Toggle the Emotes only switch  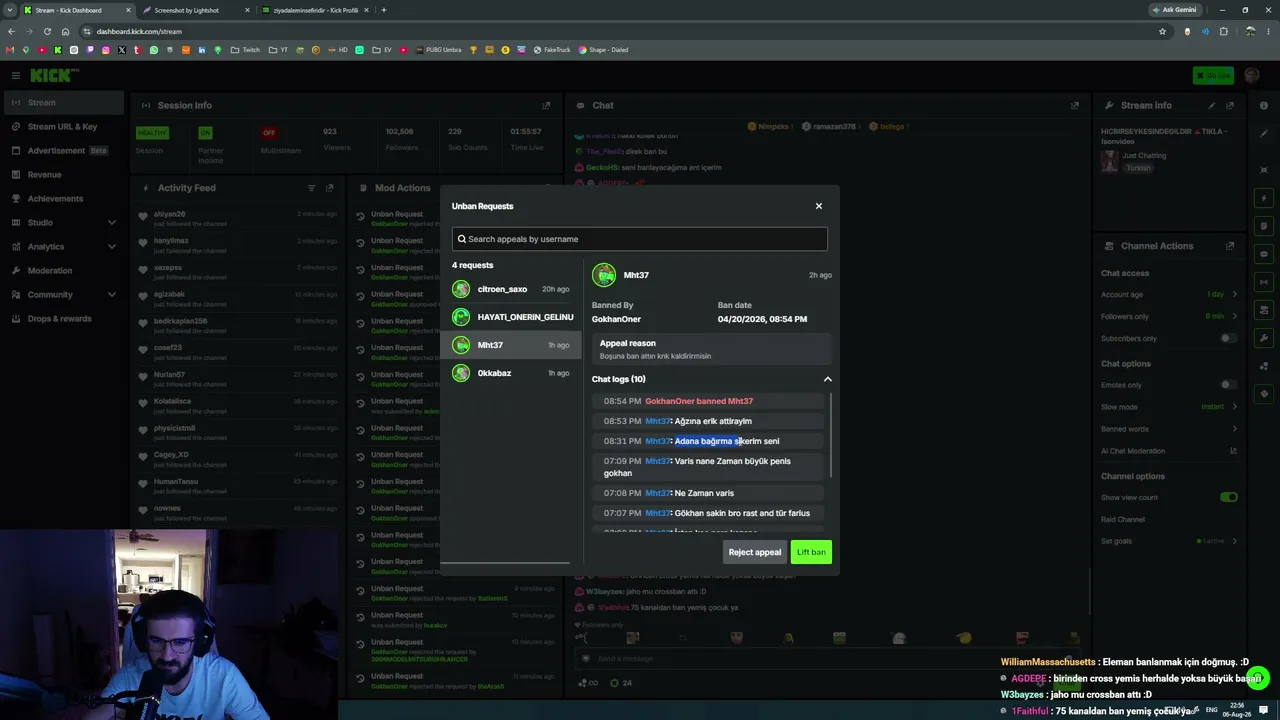[1228, 385]
